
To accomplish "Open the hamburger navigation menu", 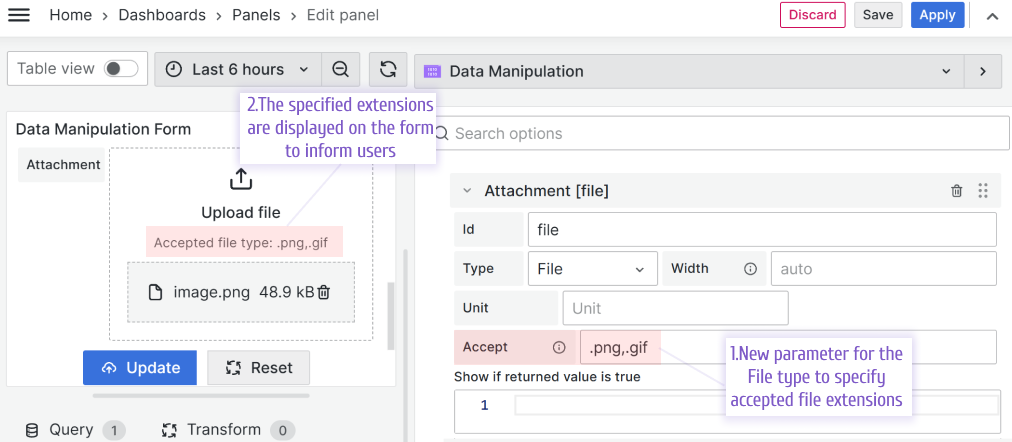I will [19, 15].
